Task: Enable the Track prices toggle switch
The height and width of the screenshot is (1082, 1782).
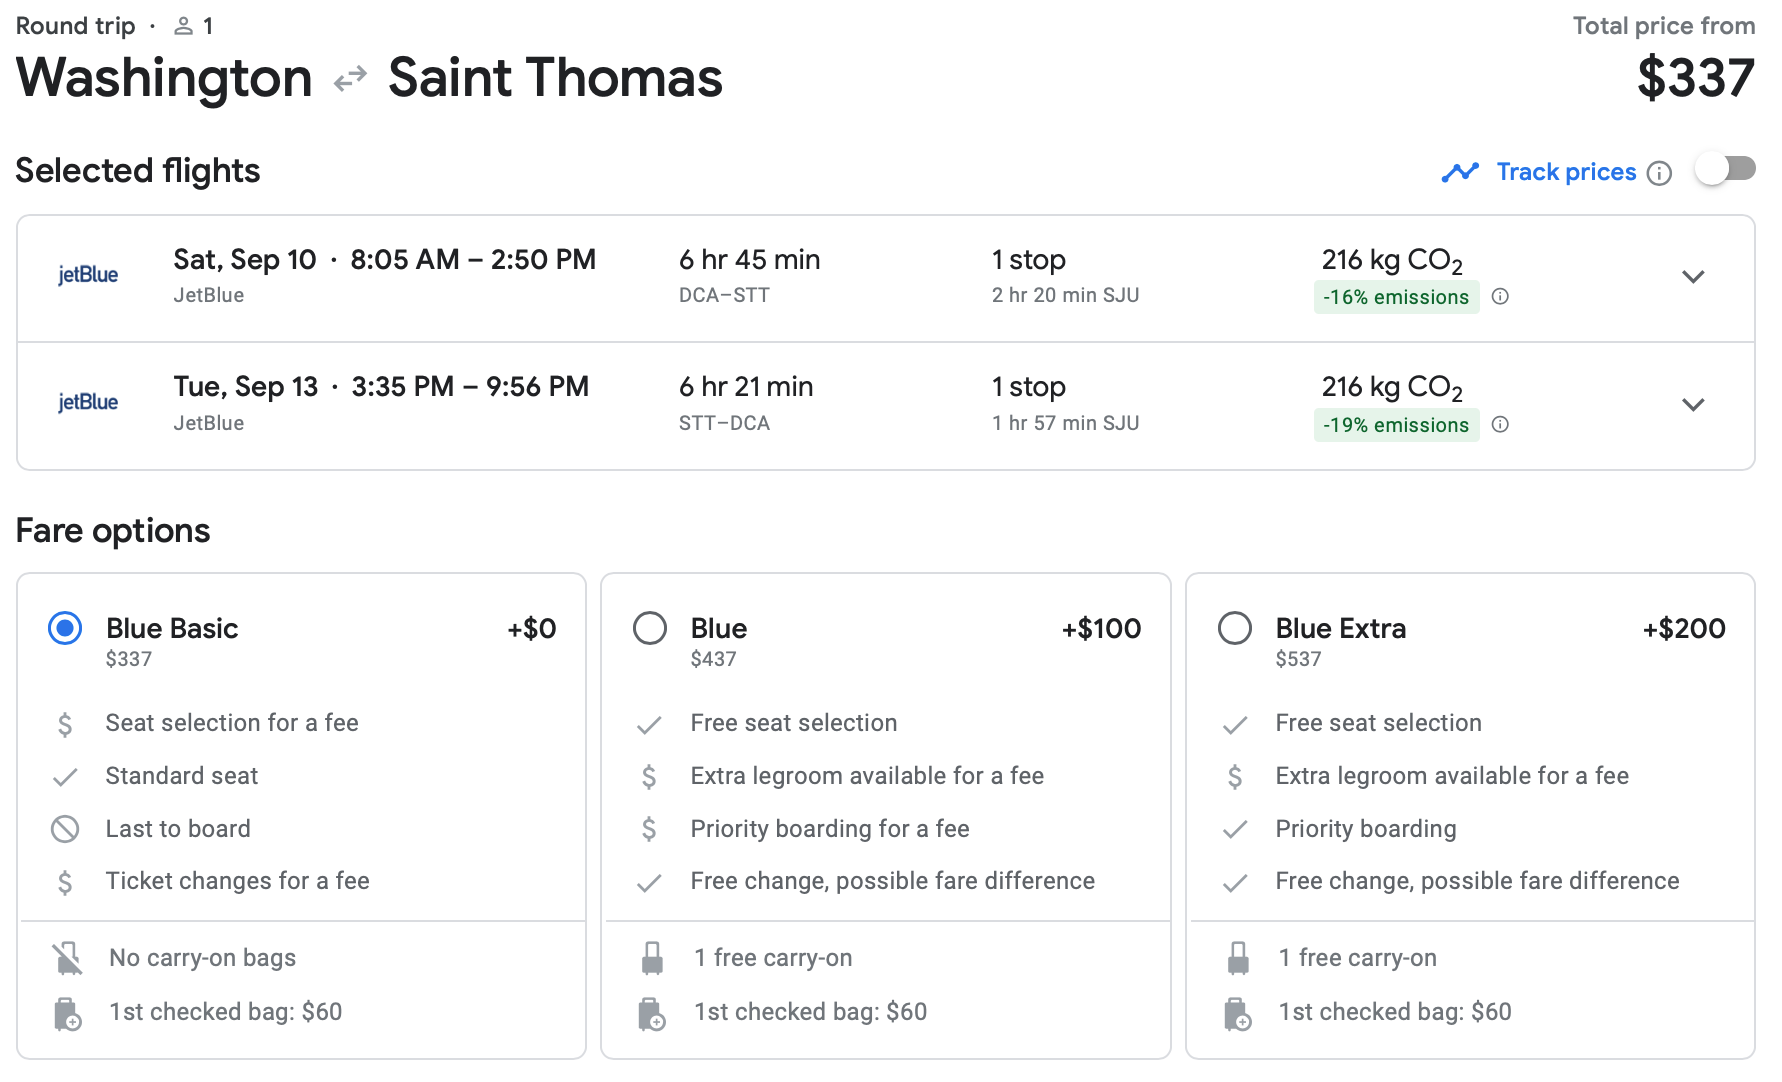Action: pos(1725,169)
